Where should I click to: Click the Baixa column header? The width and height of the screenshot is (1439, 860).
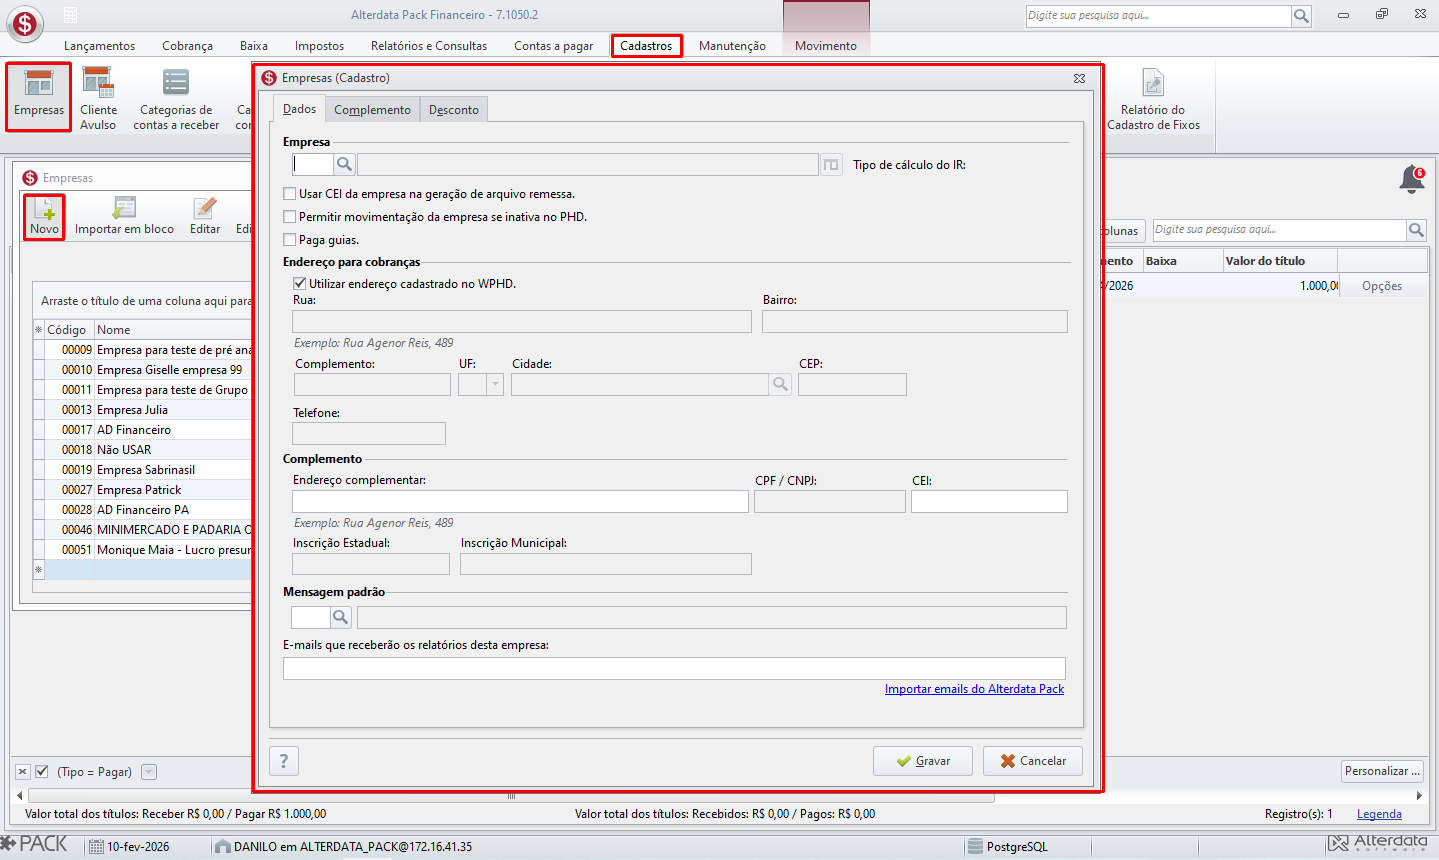pyautogui.click(x=1182, y=261)
